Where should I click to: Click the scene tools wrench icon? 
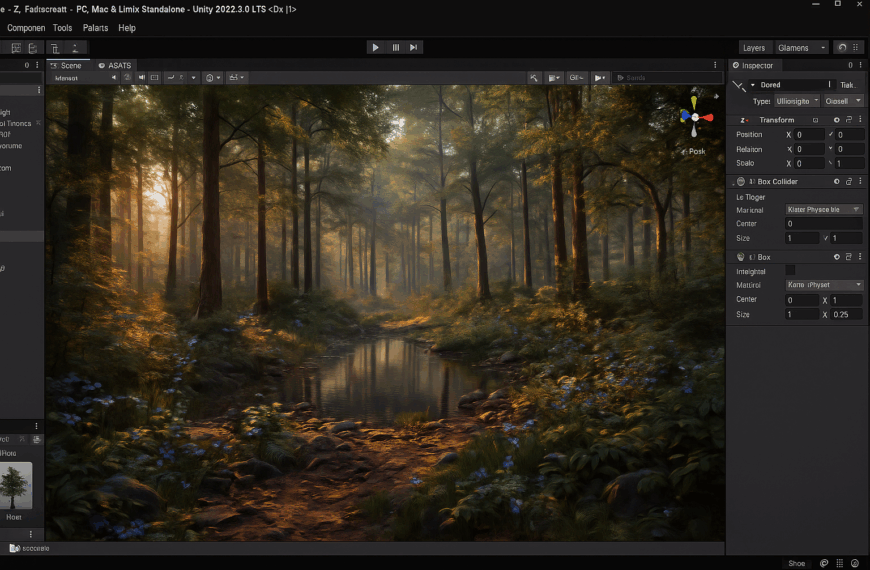point(534,77)
